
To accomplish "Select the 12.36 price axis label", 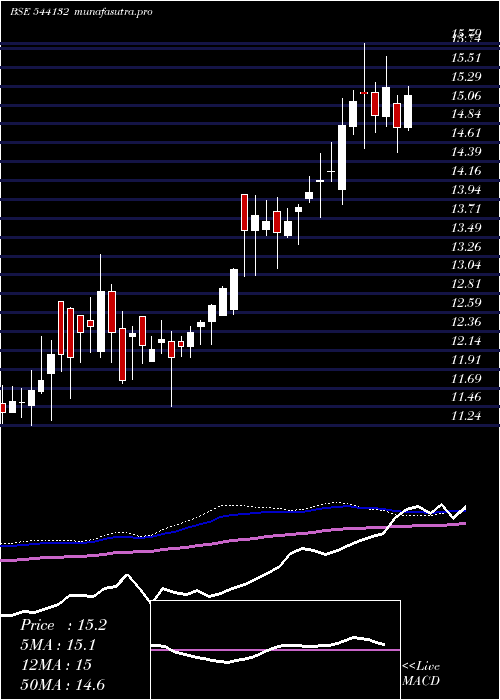I will pos(466,322).
